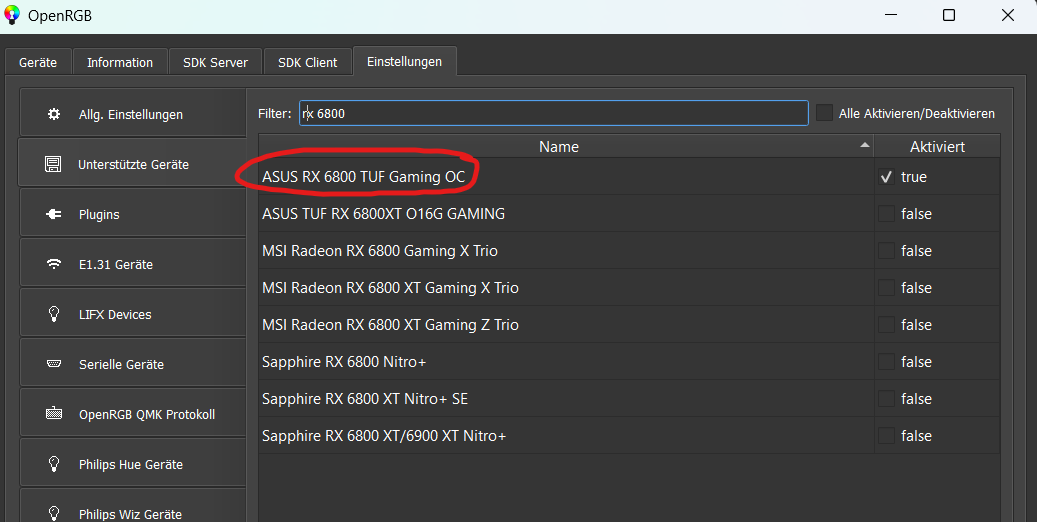Viewport: 1037px width, 522px height.
Task: Click the bulb icon beside LIFX Devices
Action: pos(54,314)
